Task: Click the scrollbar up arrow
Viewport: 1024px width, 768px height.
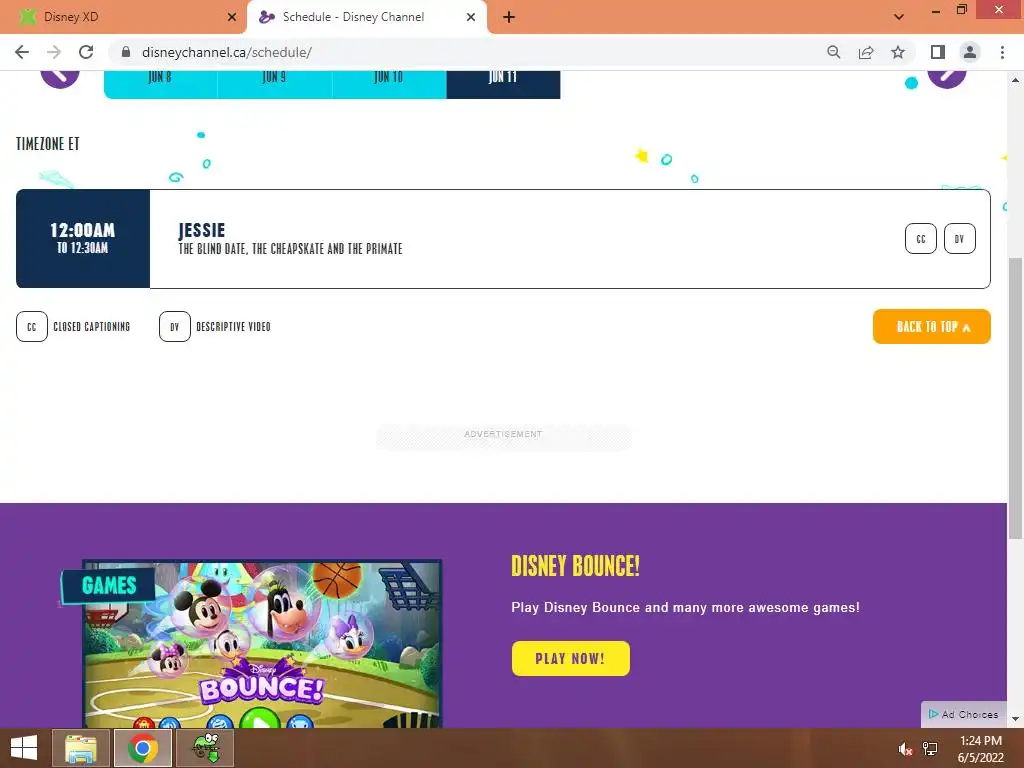Action: point(1015,80)
